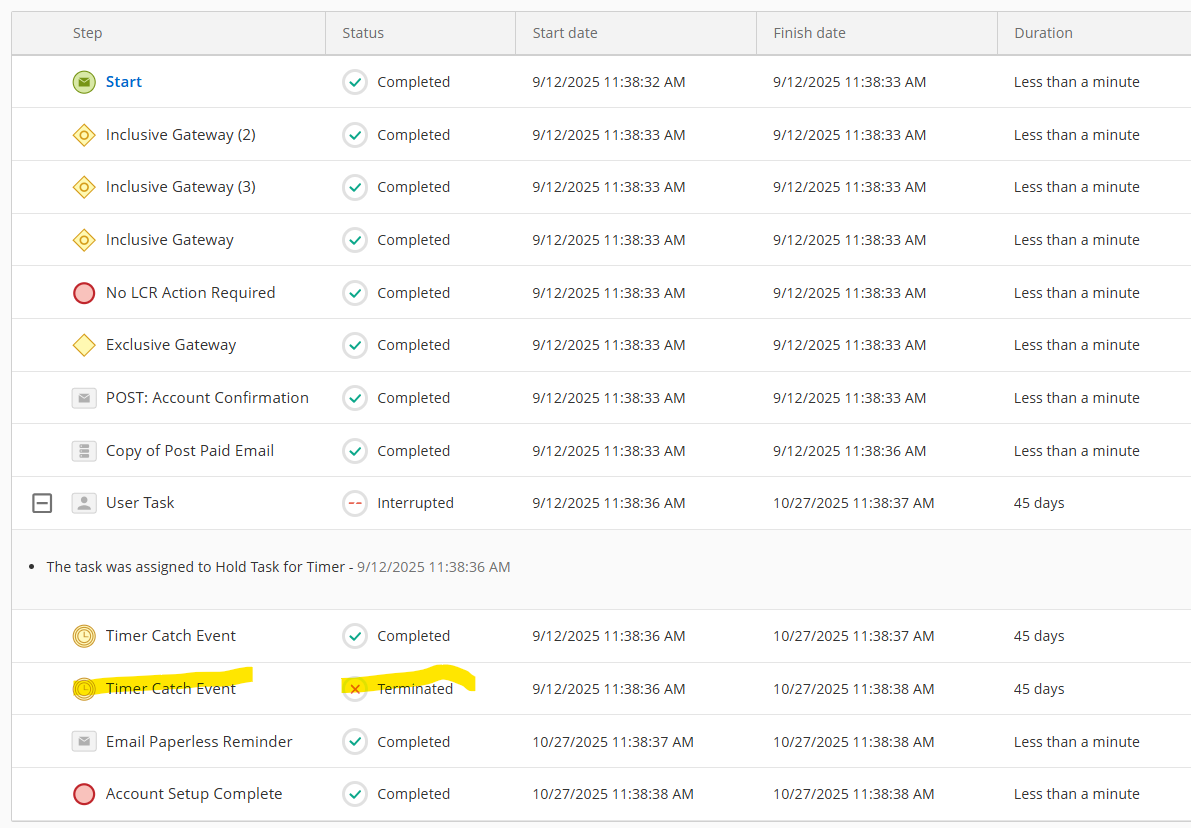The height and width of the screenshot is (828, 1191).
Task: Collapse the User Task row details
Action: click(x=42, y=503)
